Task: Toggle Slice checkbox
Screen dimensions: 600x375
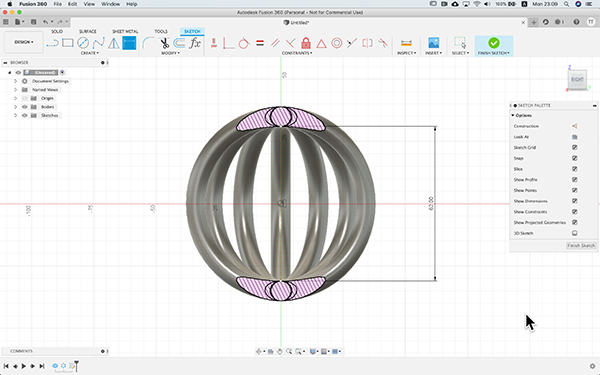Action: point(575,169)
